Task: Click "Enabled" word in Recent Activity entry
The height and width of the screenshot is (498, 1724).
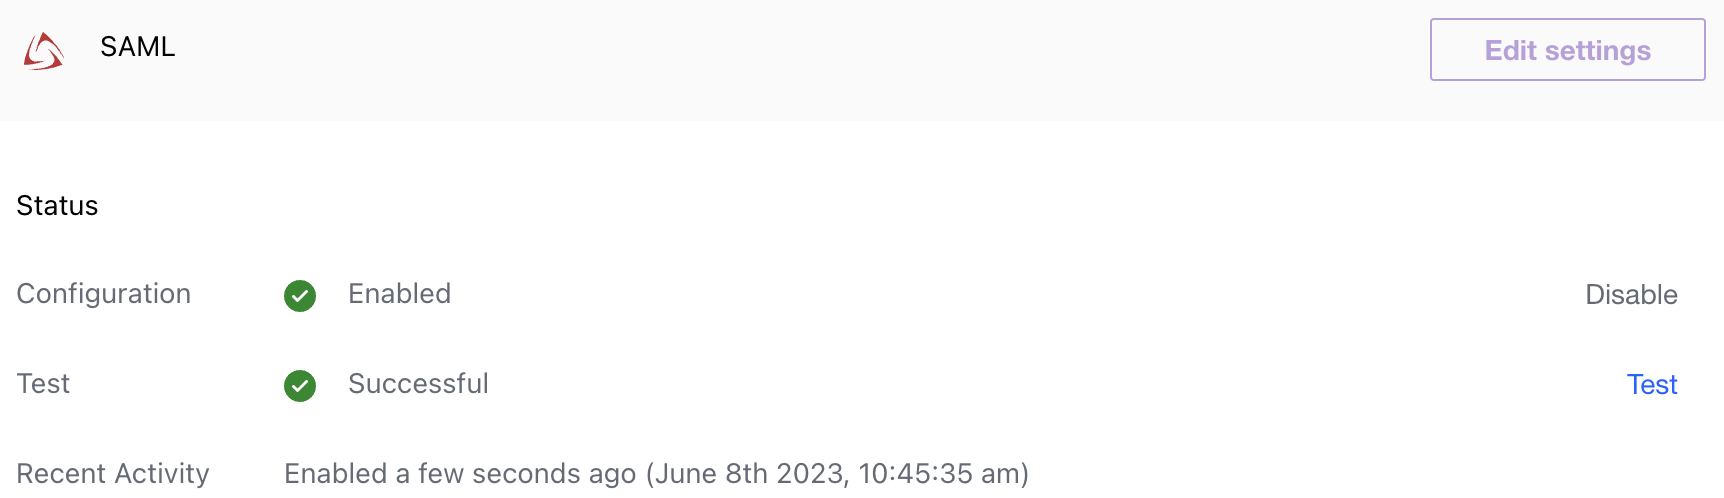Action: pos(335,473)
